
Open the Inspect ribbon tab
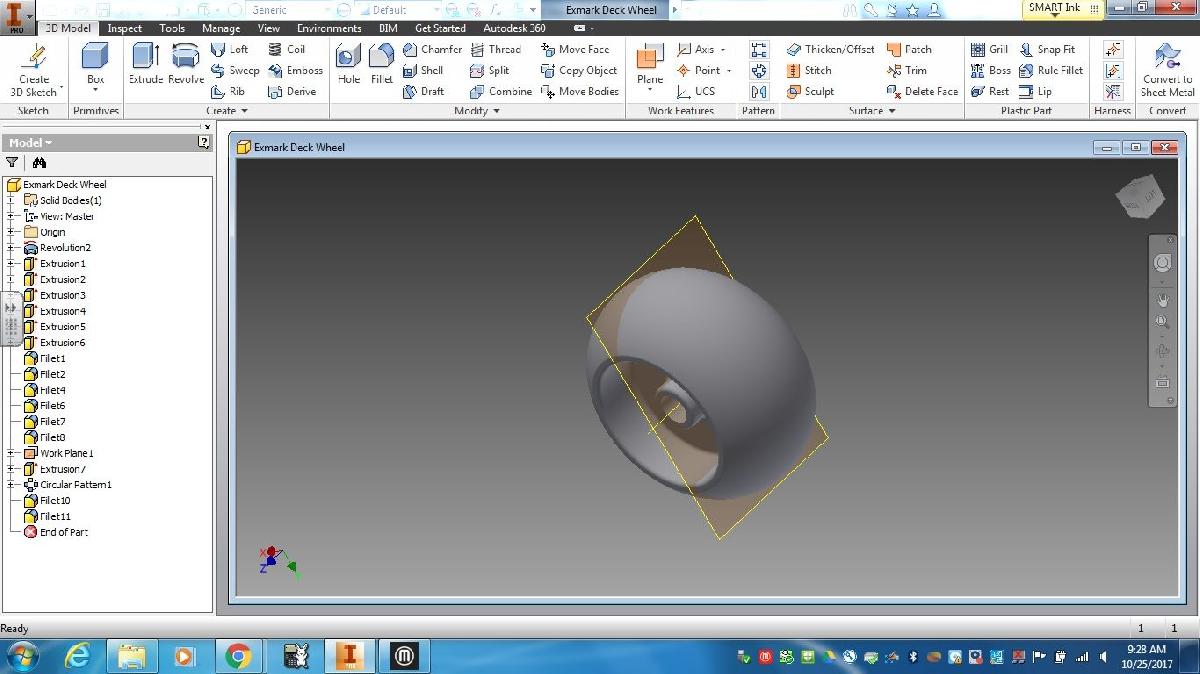pyautogui.click(x=125, y=28)
